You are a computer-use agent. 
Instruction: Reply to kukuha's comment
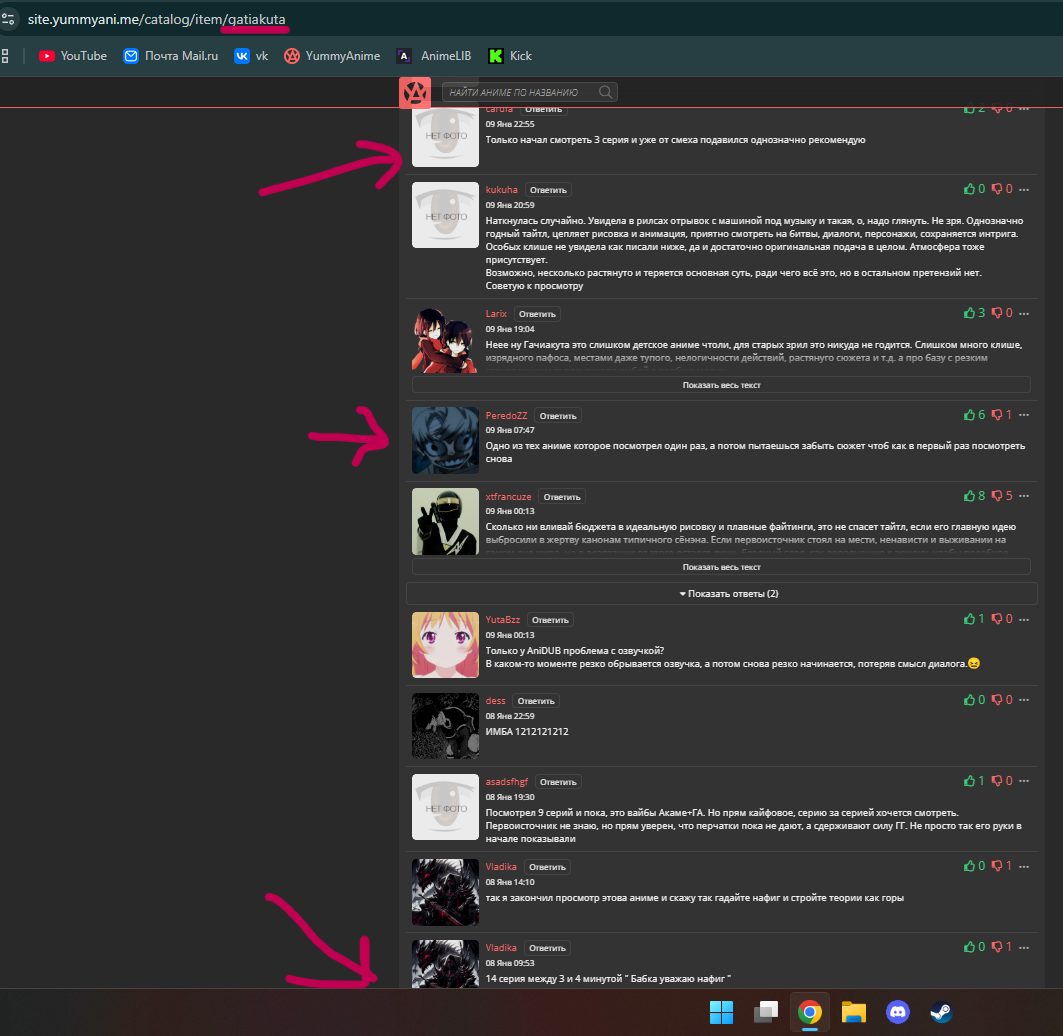click(548, 190)
